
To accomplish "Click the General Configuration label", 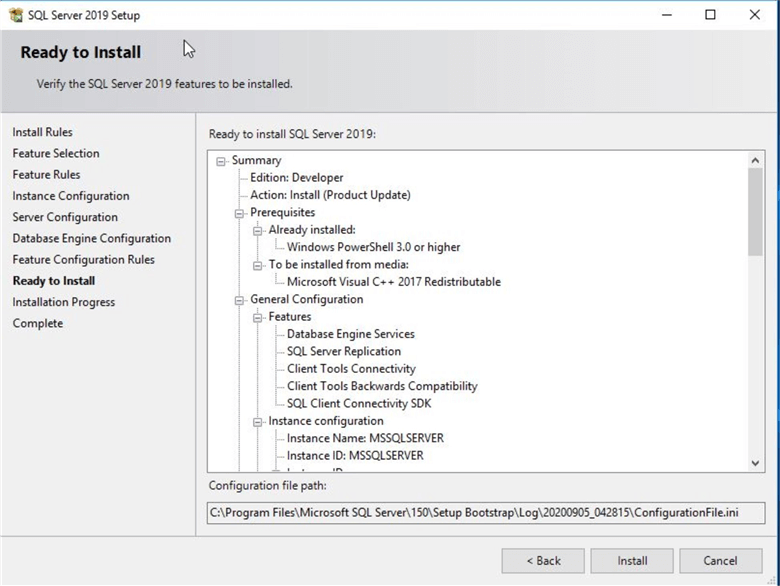I will 306,299.
